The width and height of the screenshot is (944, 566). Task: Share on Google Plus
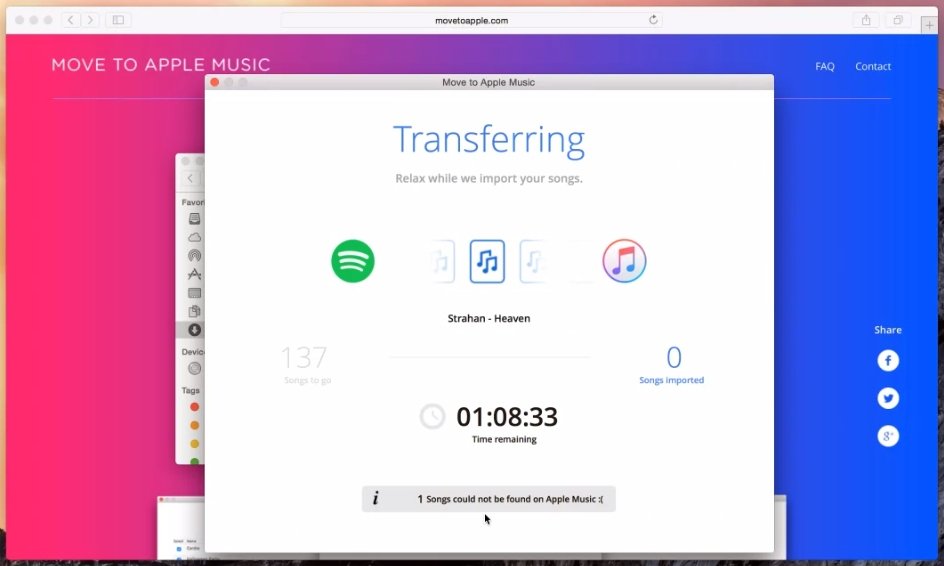coord(888,436)
